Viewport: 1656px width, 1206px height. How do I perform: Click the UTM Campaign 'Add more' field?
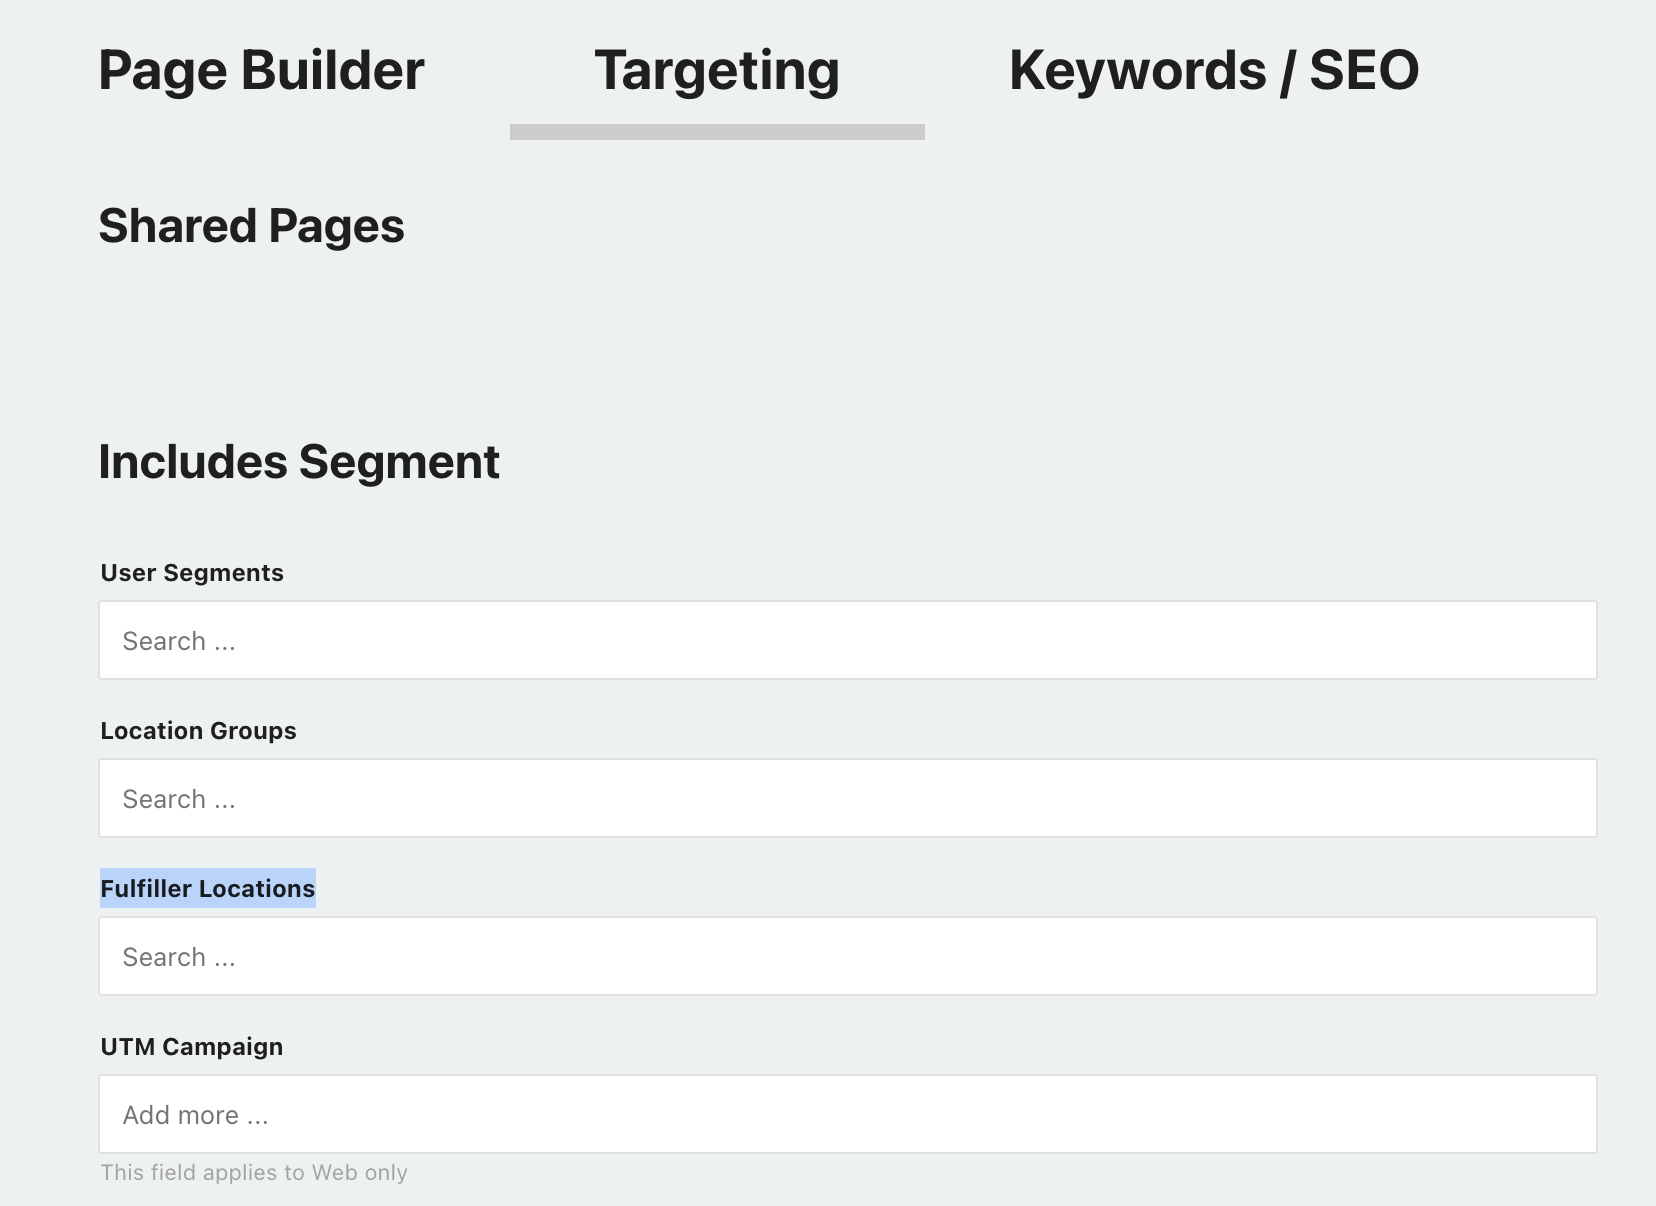coord(848,1114)
